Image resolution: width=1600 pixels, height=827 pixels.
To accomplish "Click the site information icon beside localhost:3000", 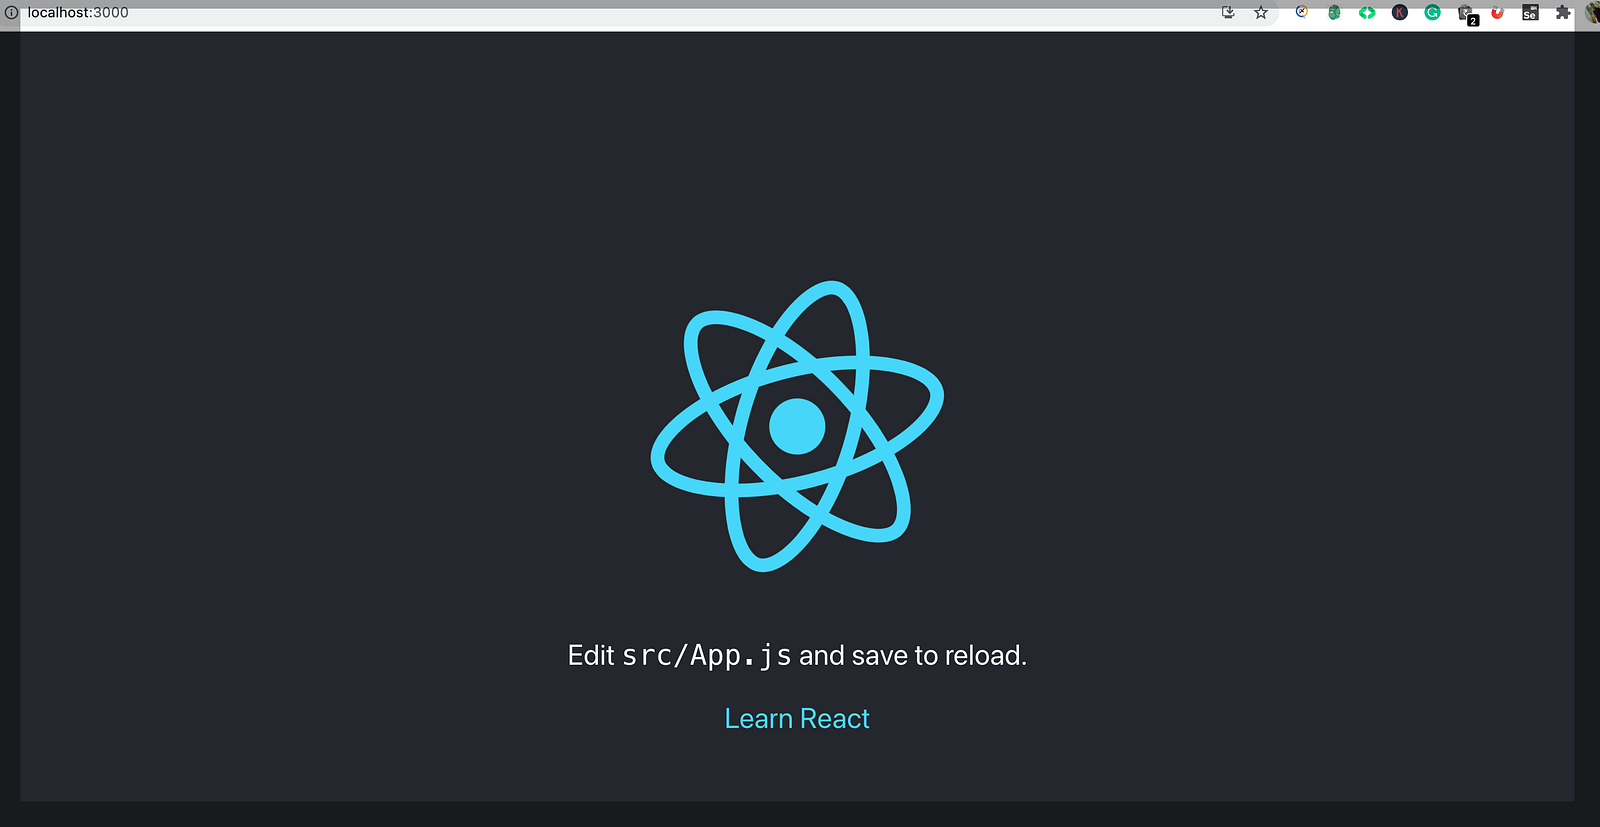I will pyautogui.click(x=12, y=13).
